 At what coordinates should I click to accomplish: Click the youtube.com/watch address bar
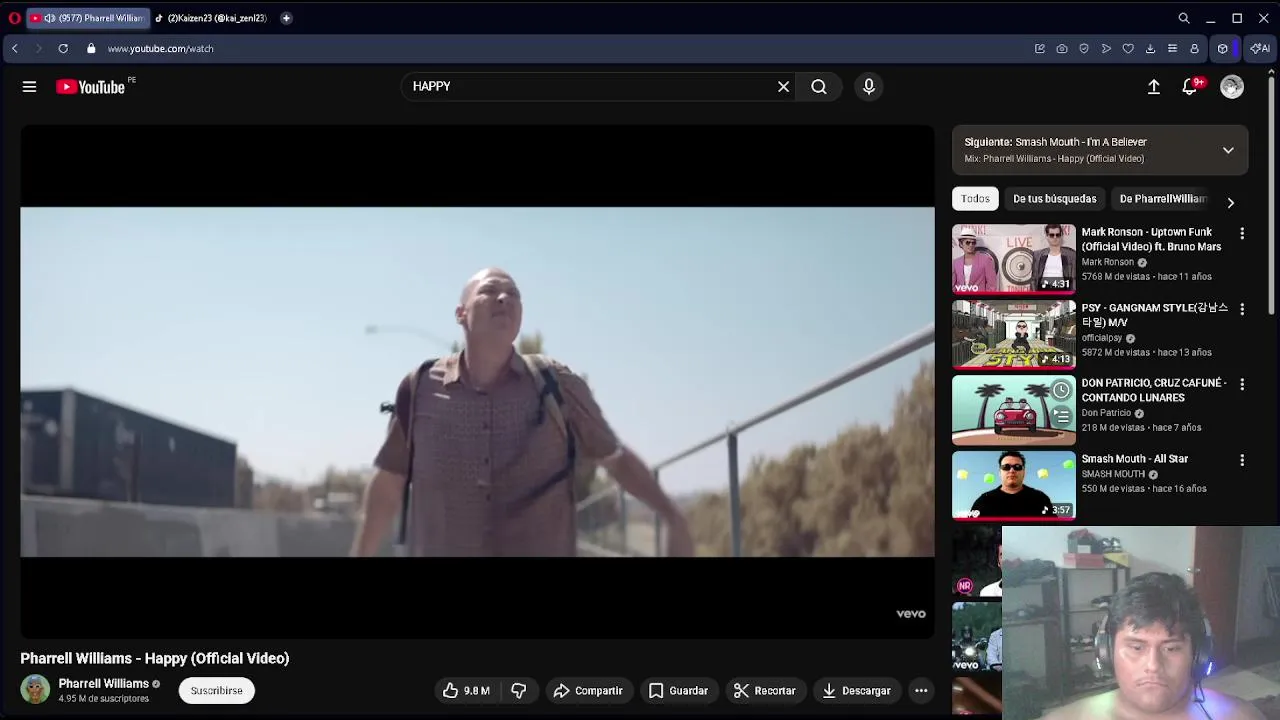tap(160, 48)
